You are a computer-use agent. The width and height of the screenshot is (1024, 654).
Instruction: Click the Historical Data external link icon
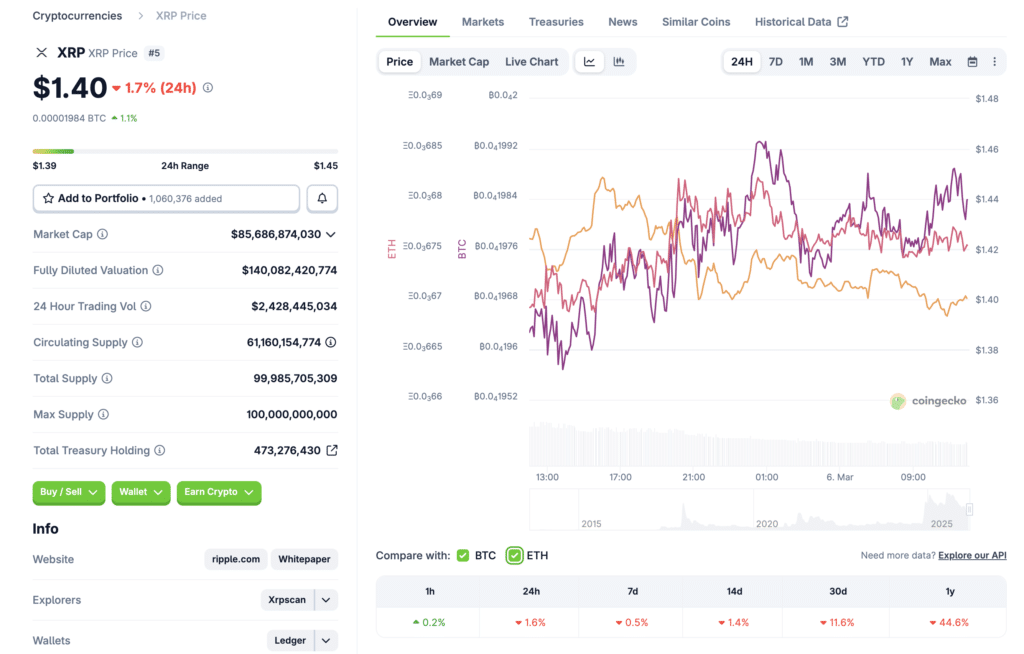(x=843, y=22)
